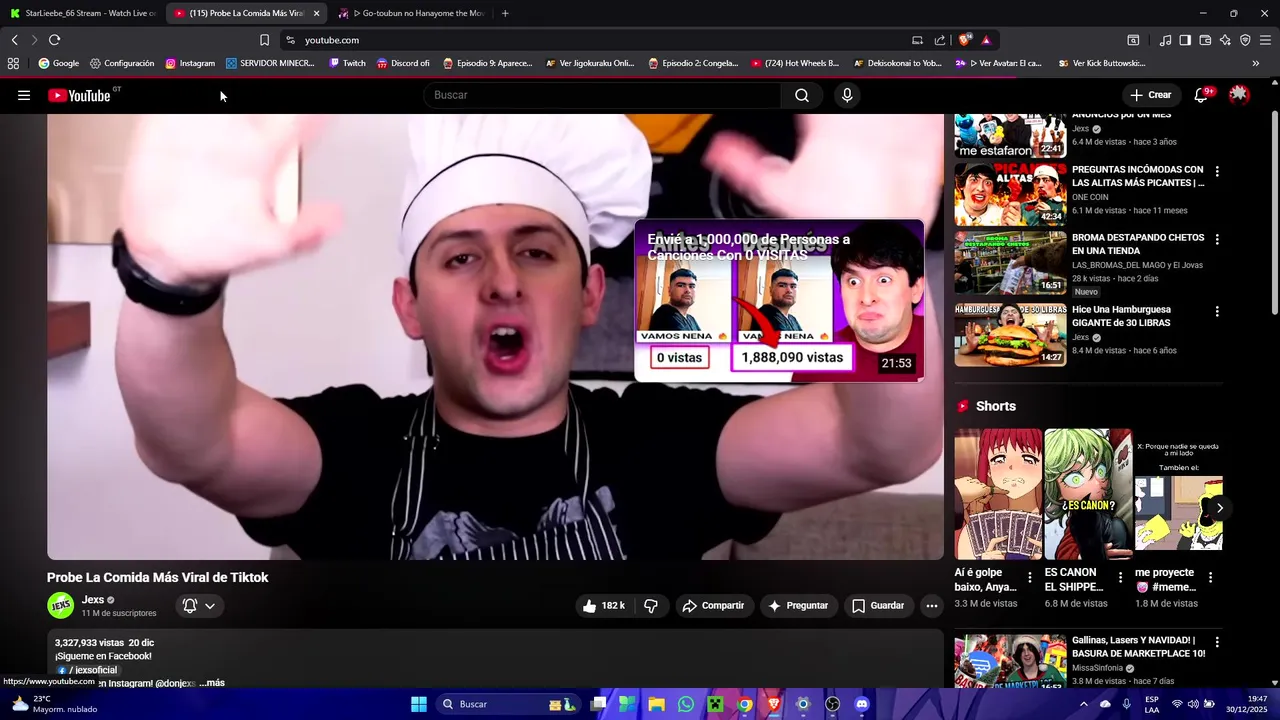
Task: Open the ¿ES CANON? short thumbnail
Action: pyautogui.click(x=1088, y=494)
